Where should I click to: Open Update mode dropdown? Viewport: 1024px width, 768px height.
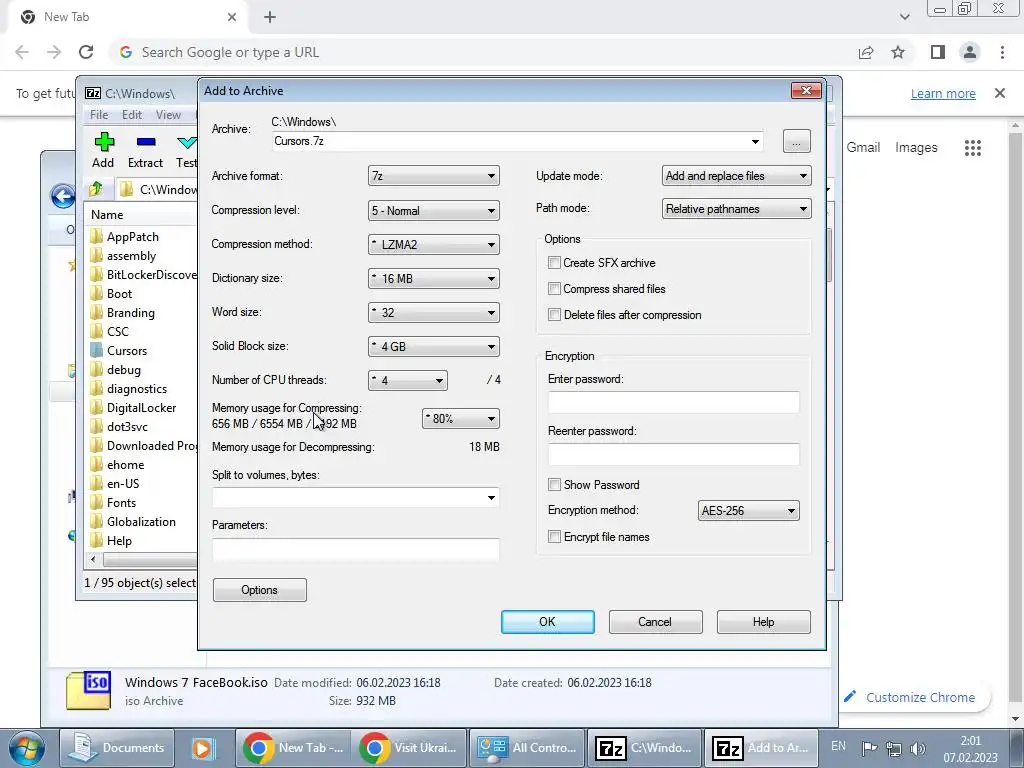tap(737, 176)
